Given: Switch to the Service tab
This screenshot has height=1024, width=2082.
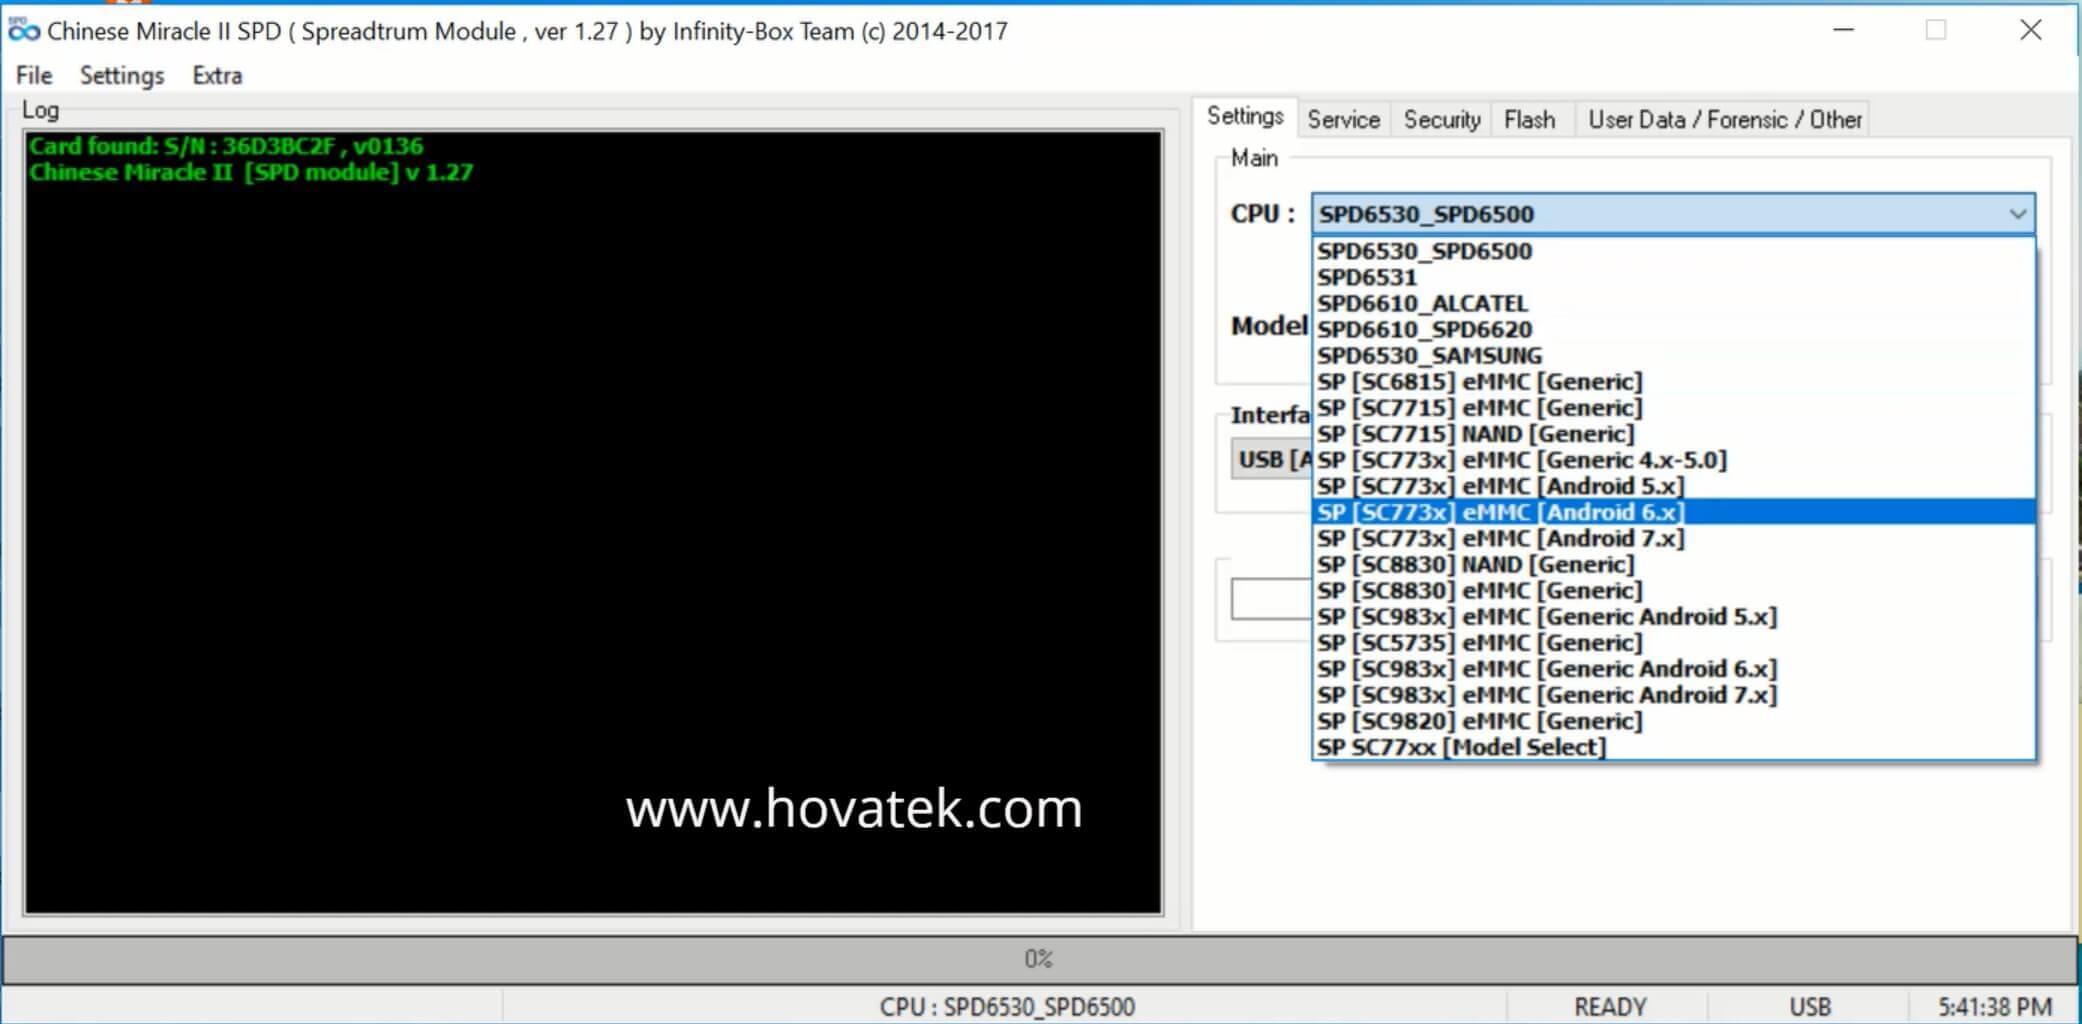Looking at the screenshot, I should (x=1343, y=120).
